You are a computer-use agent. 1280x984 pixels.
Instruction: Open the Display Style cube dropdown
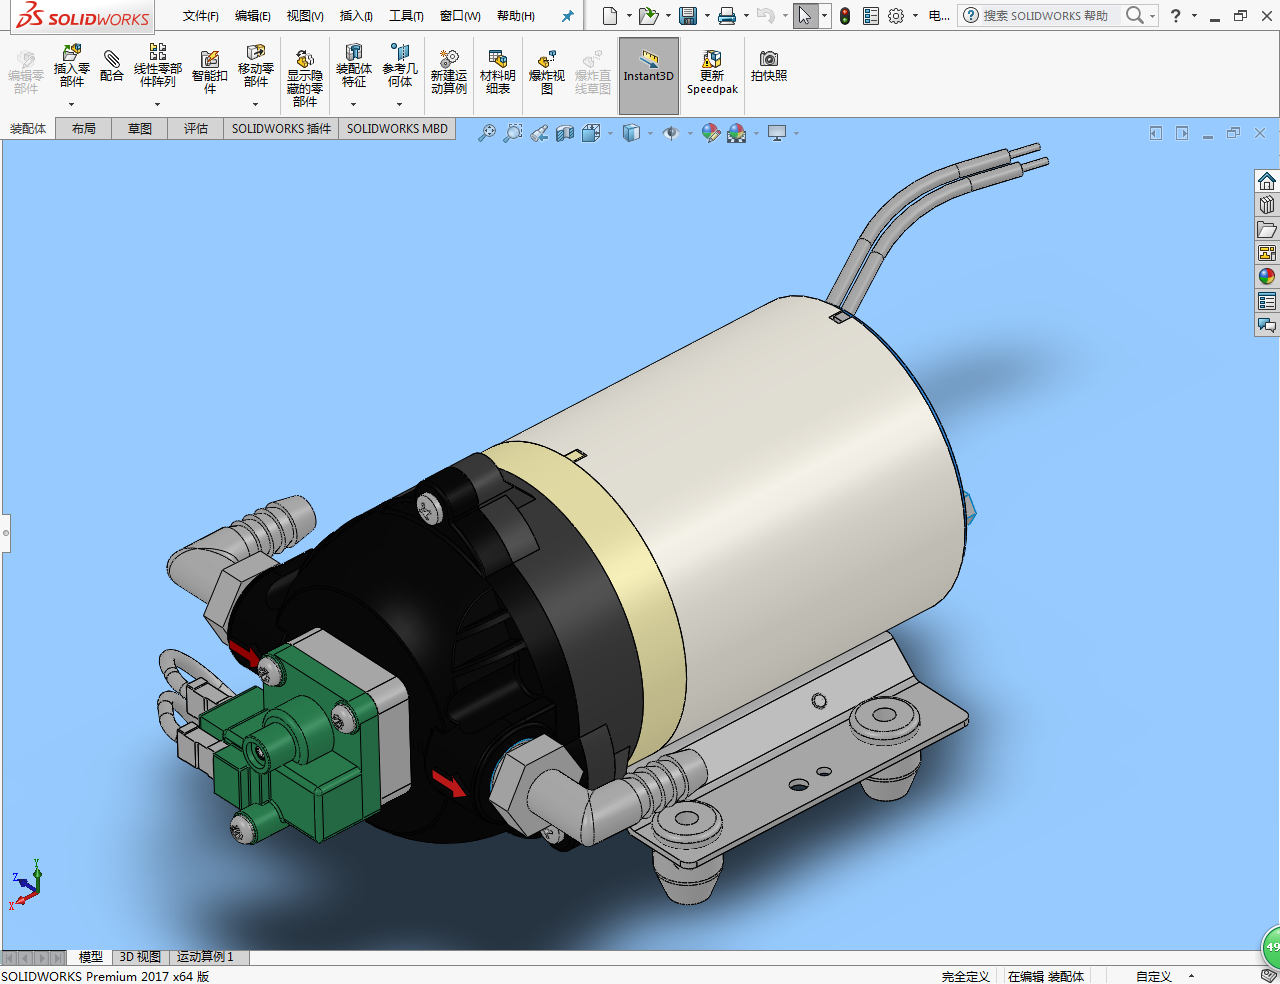pyautogui.click(x=650, y=133)
